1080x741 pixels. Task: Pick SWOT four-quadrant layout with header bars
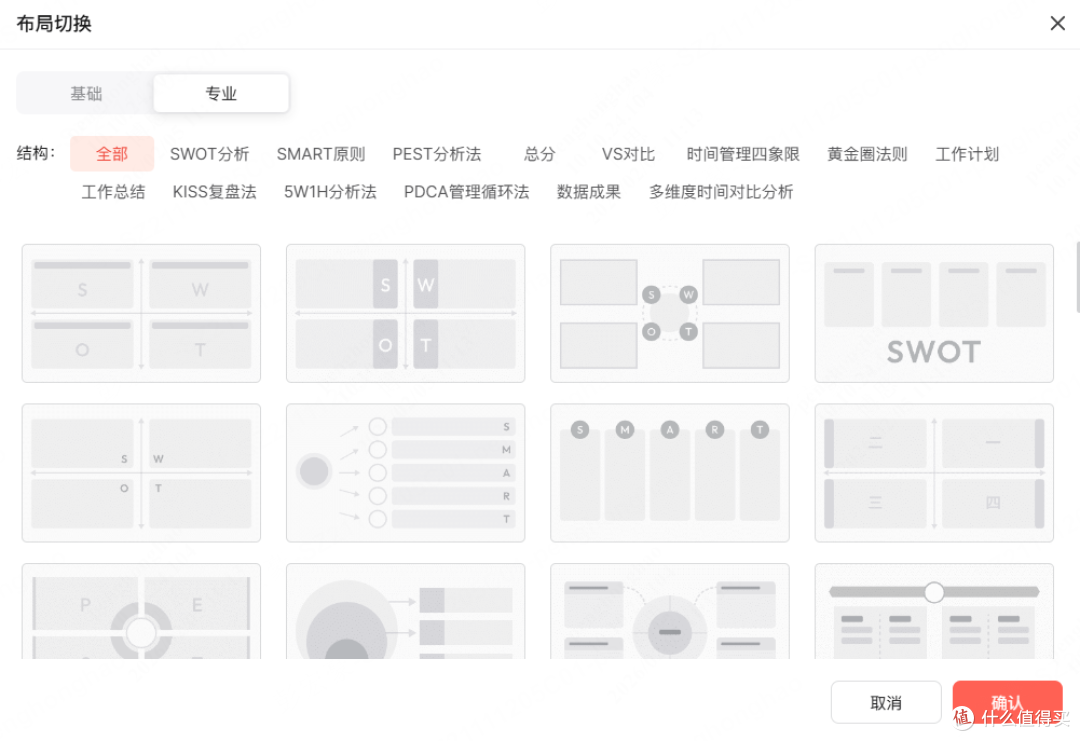[141, 313]
